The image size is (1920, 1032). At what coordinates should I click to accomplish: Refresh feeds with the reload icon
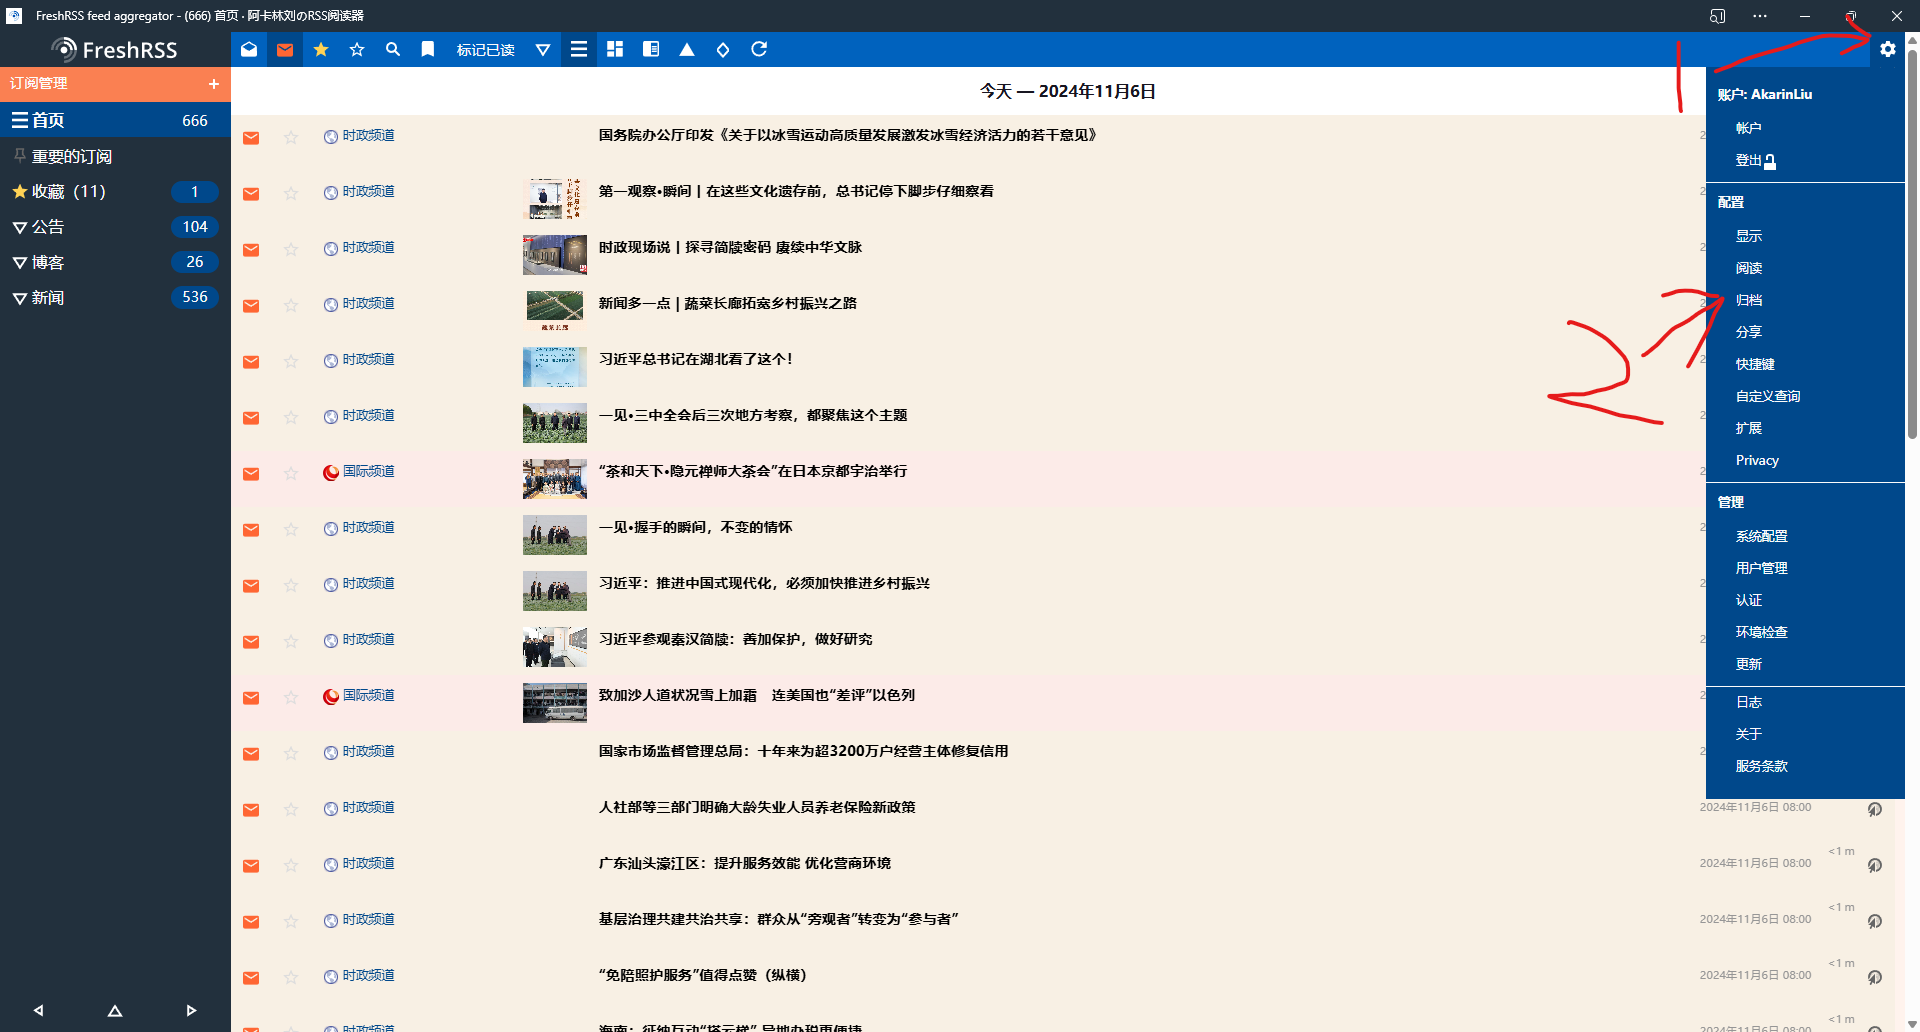[759, 49]
